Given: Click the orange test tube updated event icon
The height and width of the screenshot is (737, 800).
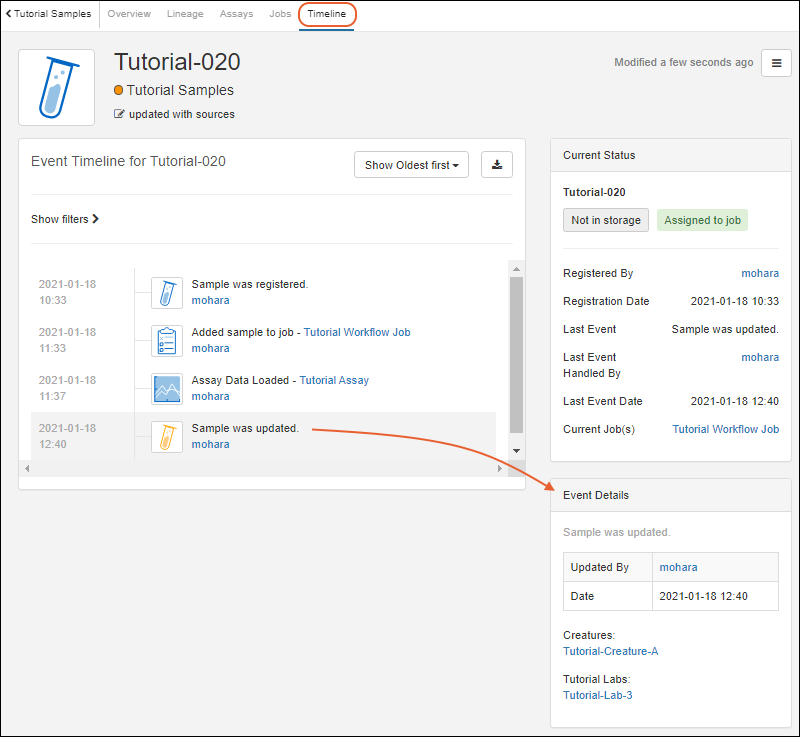Looking at the screenshot, I should 167,437.
